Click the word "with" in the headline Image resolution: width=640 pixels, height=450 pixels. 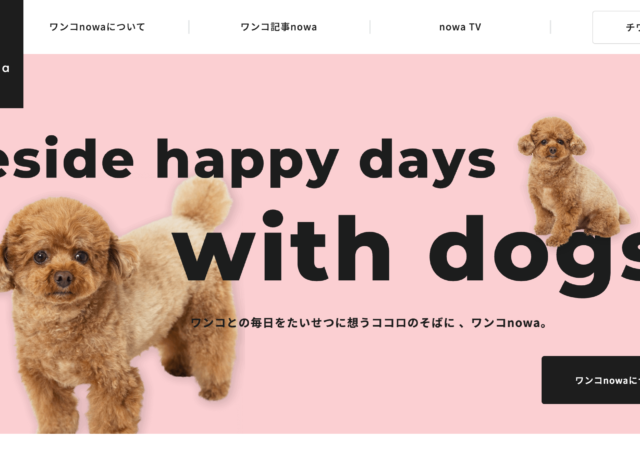284,246
